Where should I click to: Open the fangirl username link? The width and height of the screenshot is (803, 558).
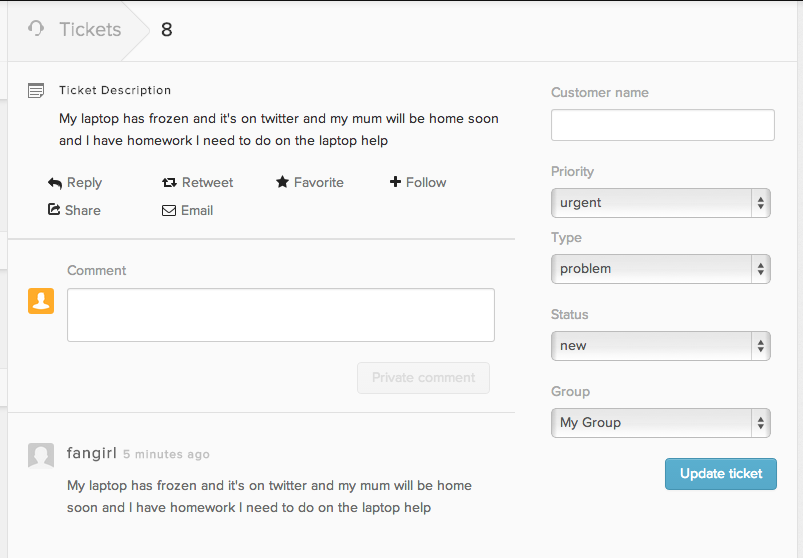click(x=91, y=453)
